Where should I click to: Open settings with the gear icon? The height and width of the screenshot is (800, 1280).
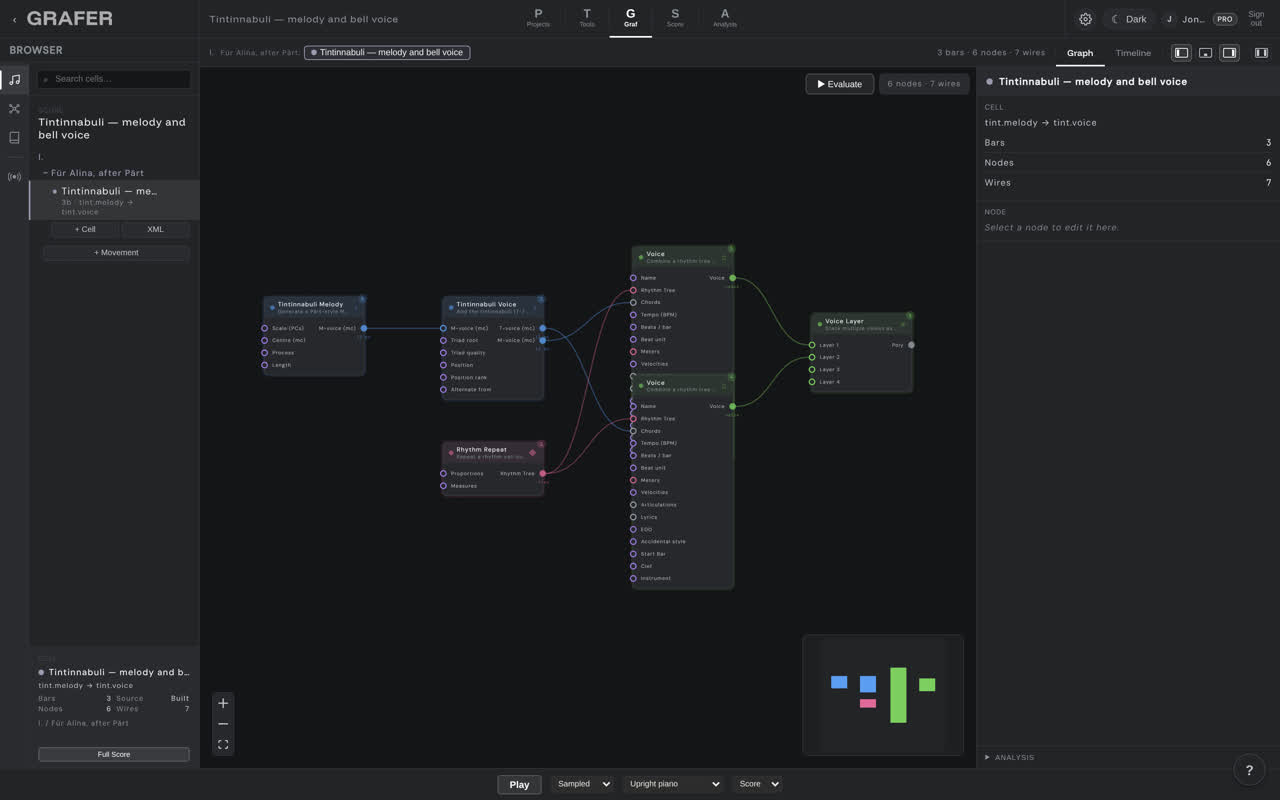1085,19
